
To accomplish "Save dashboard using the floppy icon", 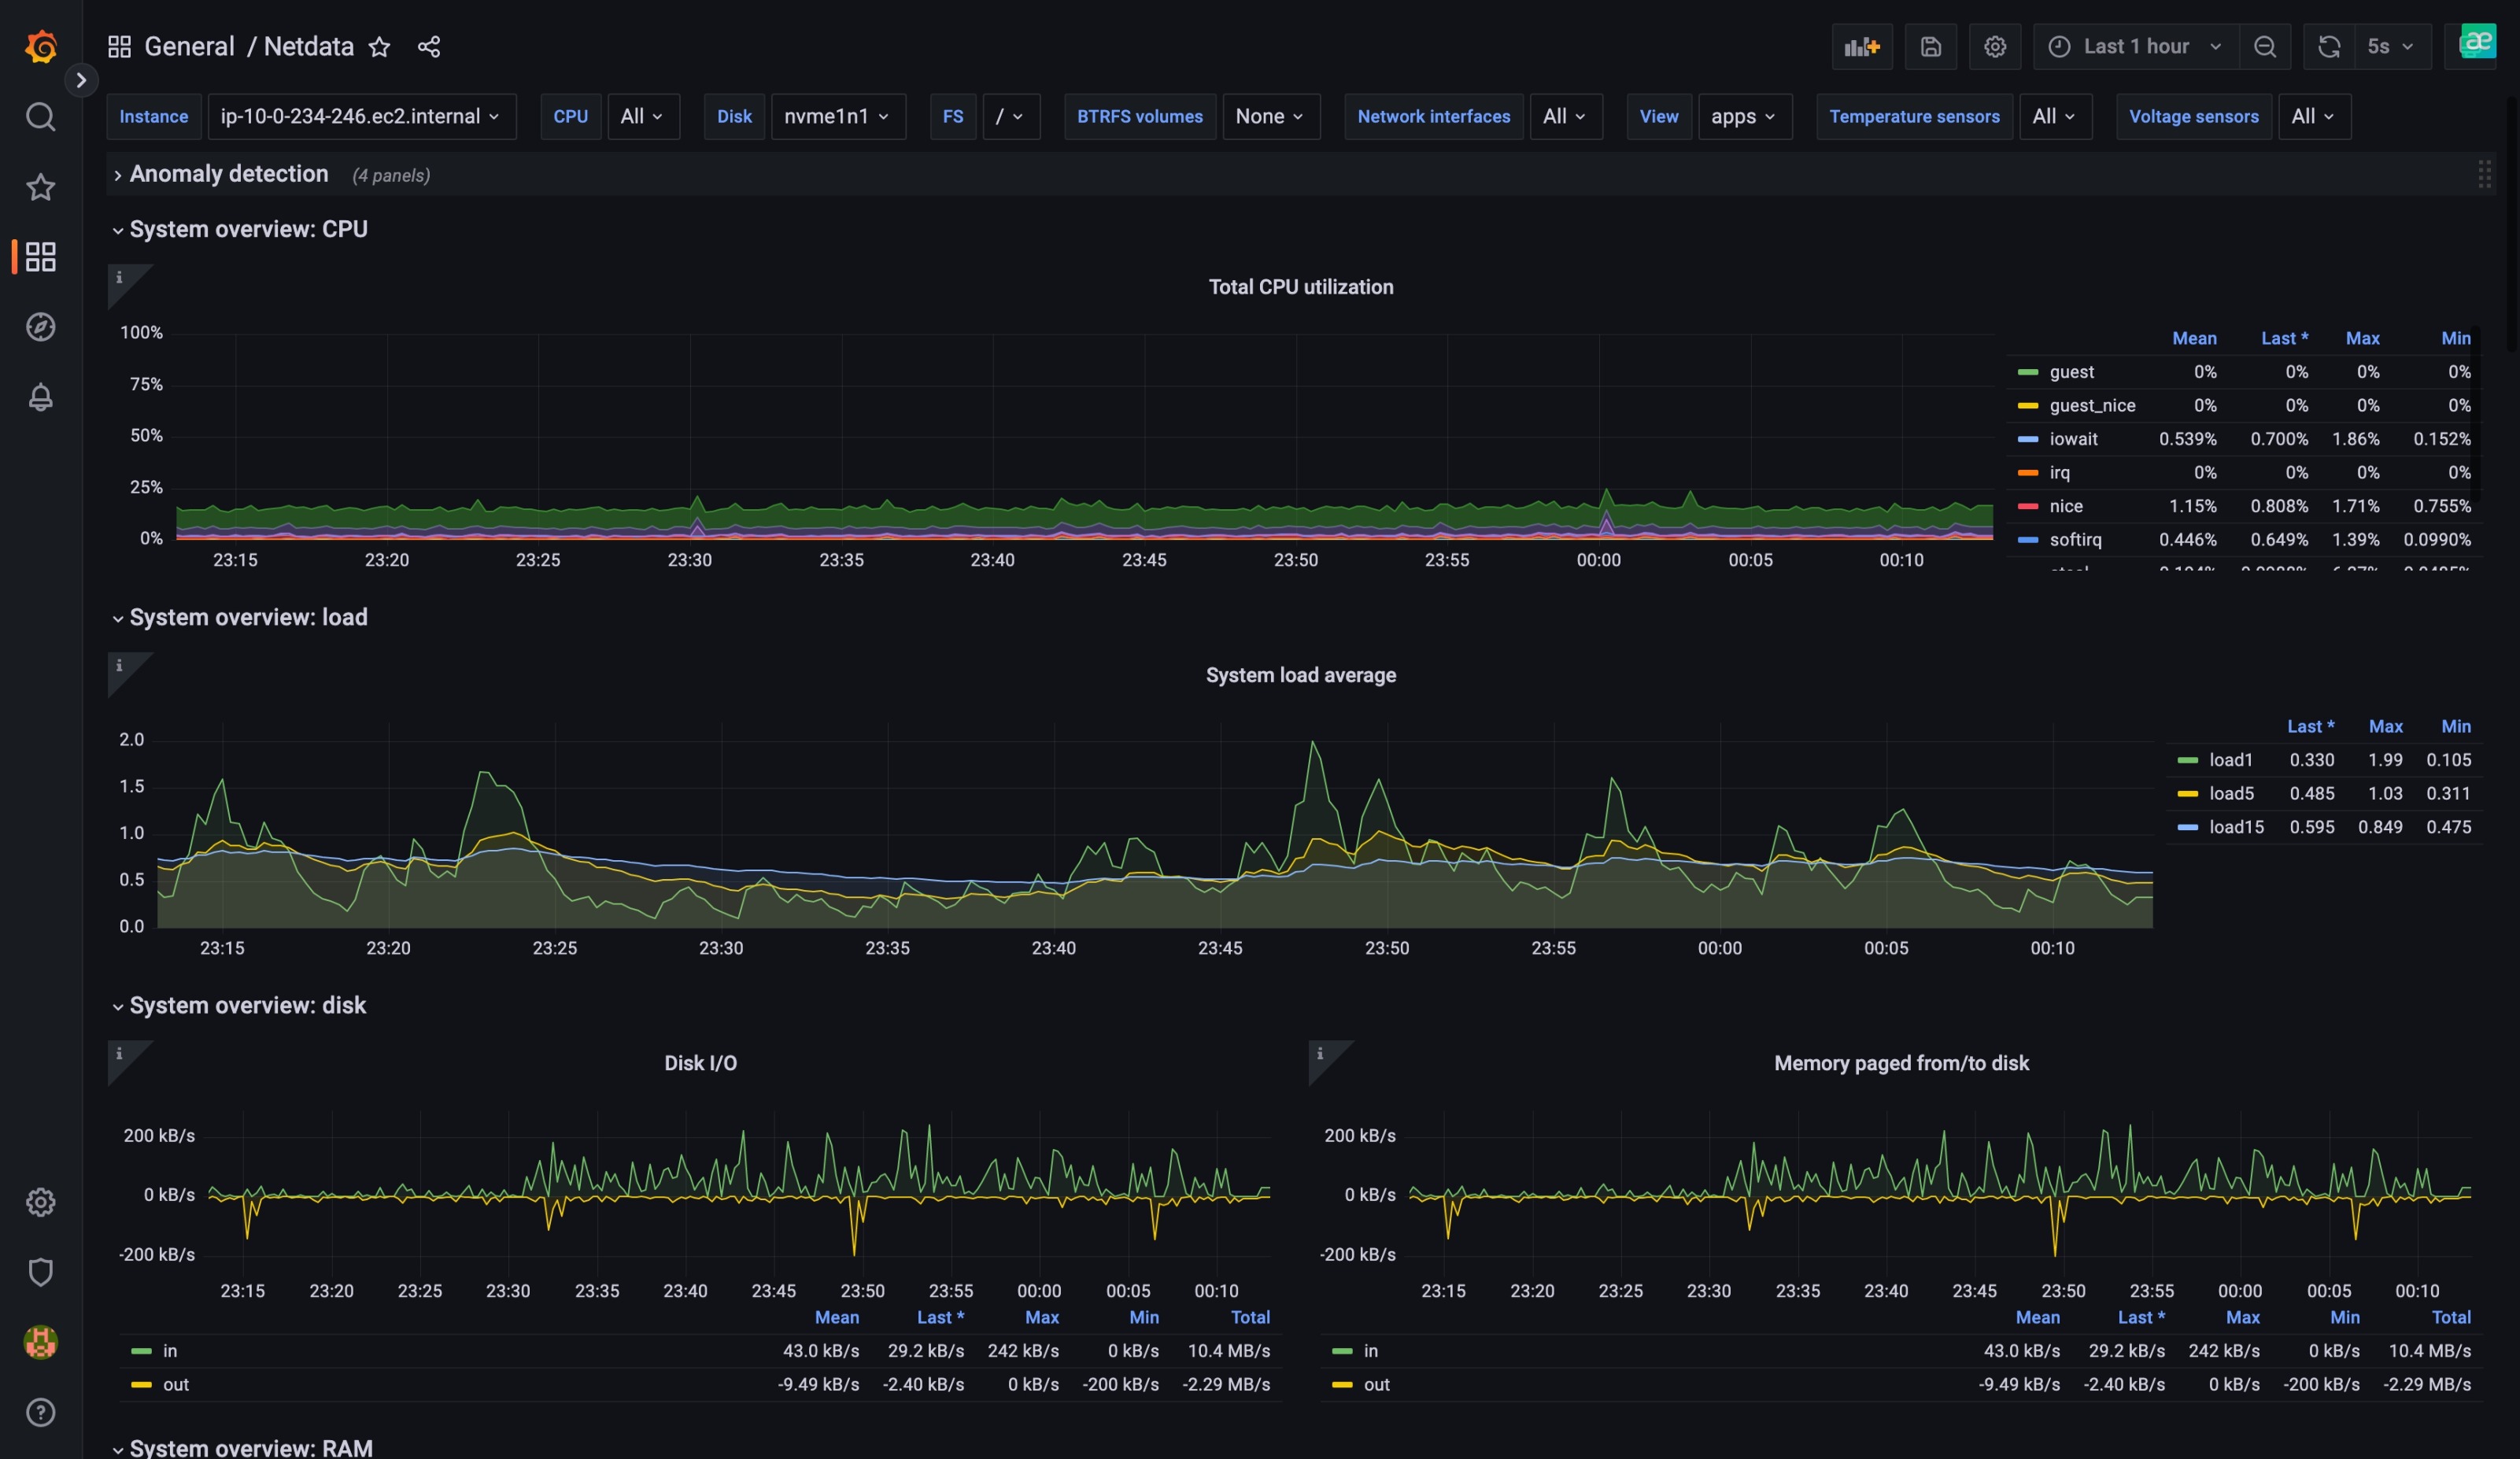I will tap(1930, 47).
